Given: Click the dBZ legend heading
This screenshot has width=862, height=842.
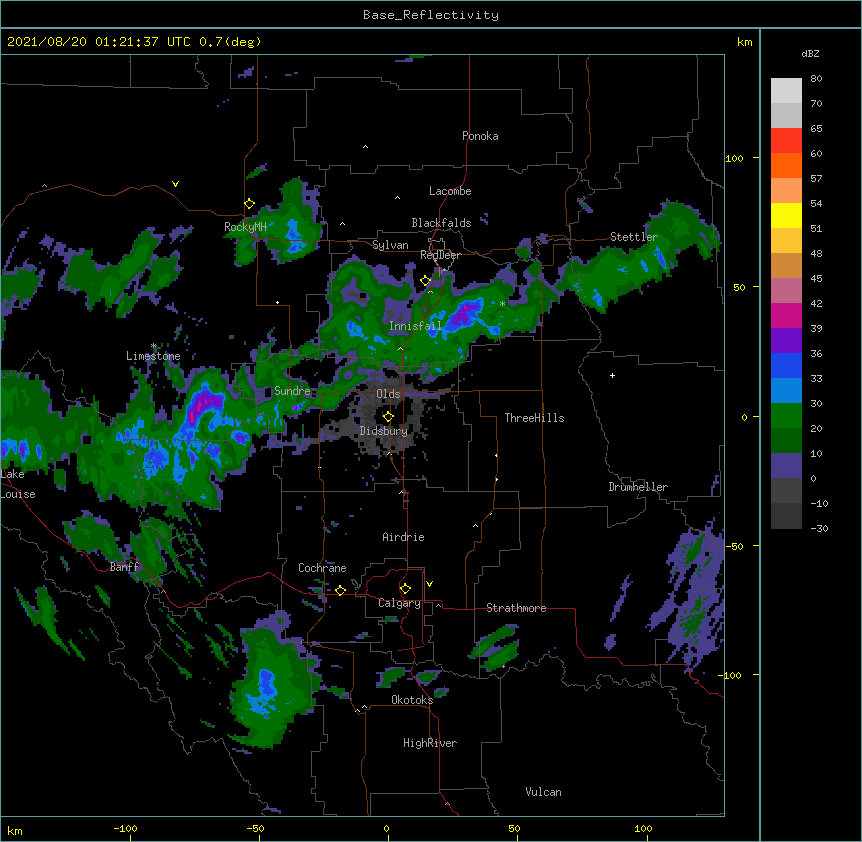Looking at the screenshot, I should (x=810, y=53).
